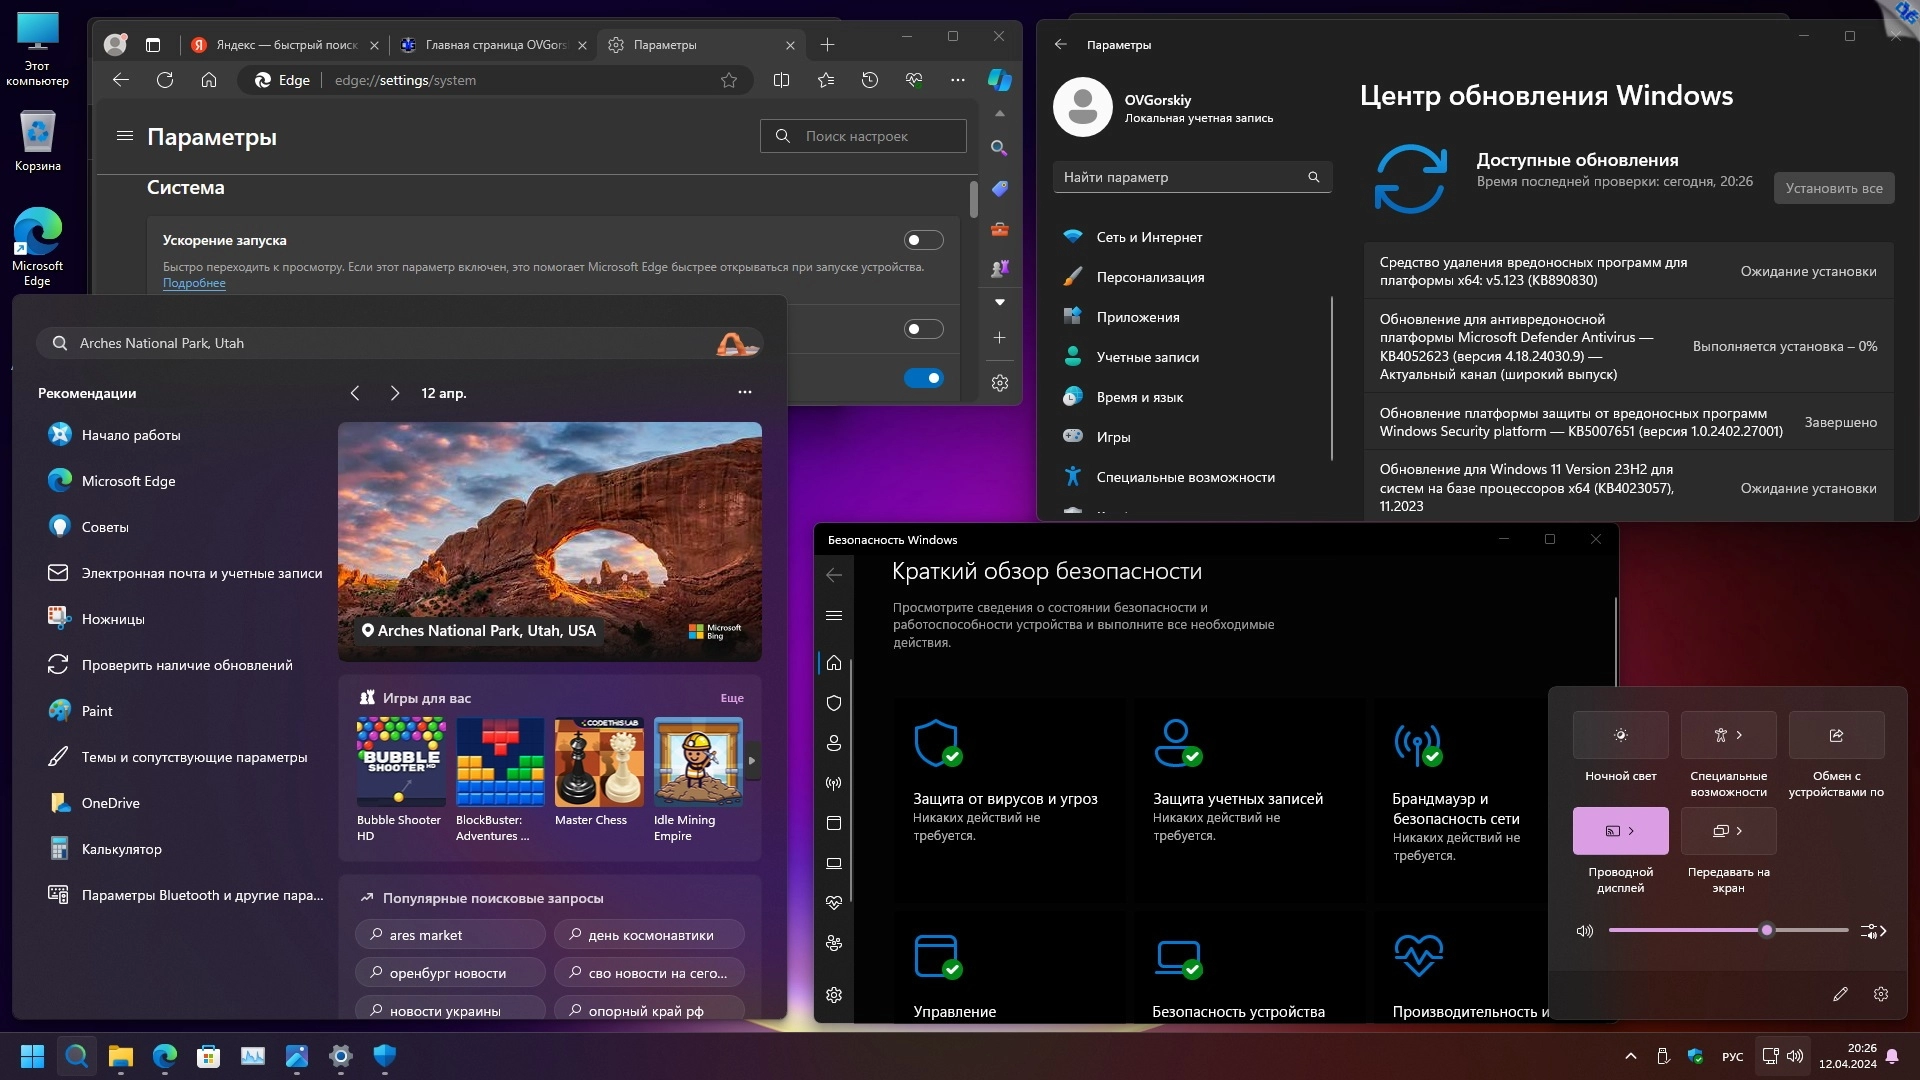This screenshot has height=1080, width=1920.
Task: Expand Accessibility quick settings chevron
Action: coord(1739,735)
